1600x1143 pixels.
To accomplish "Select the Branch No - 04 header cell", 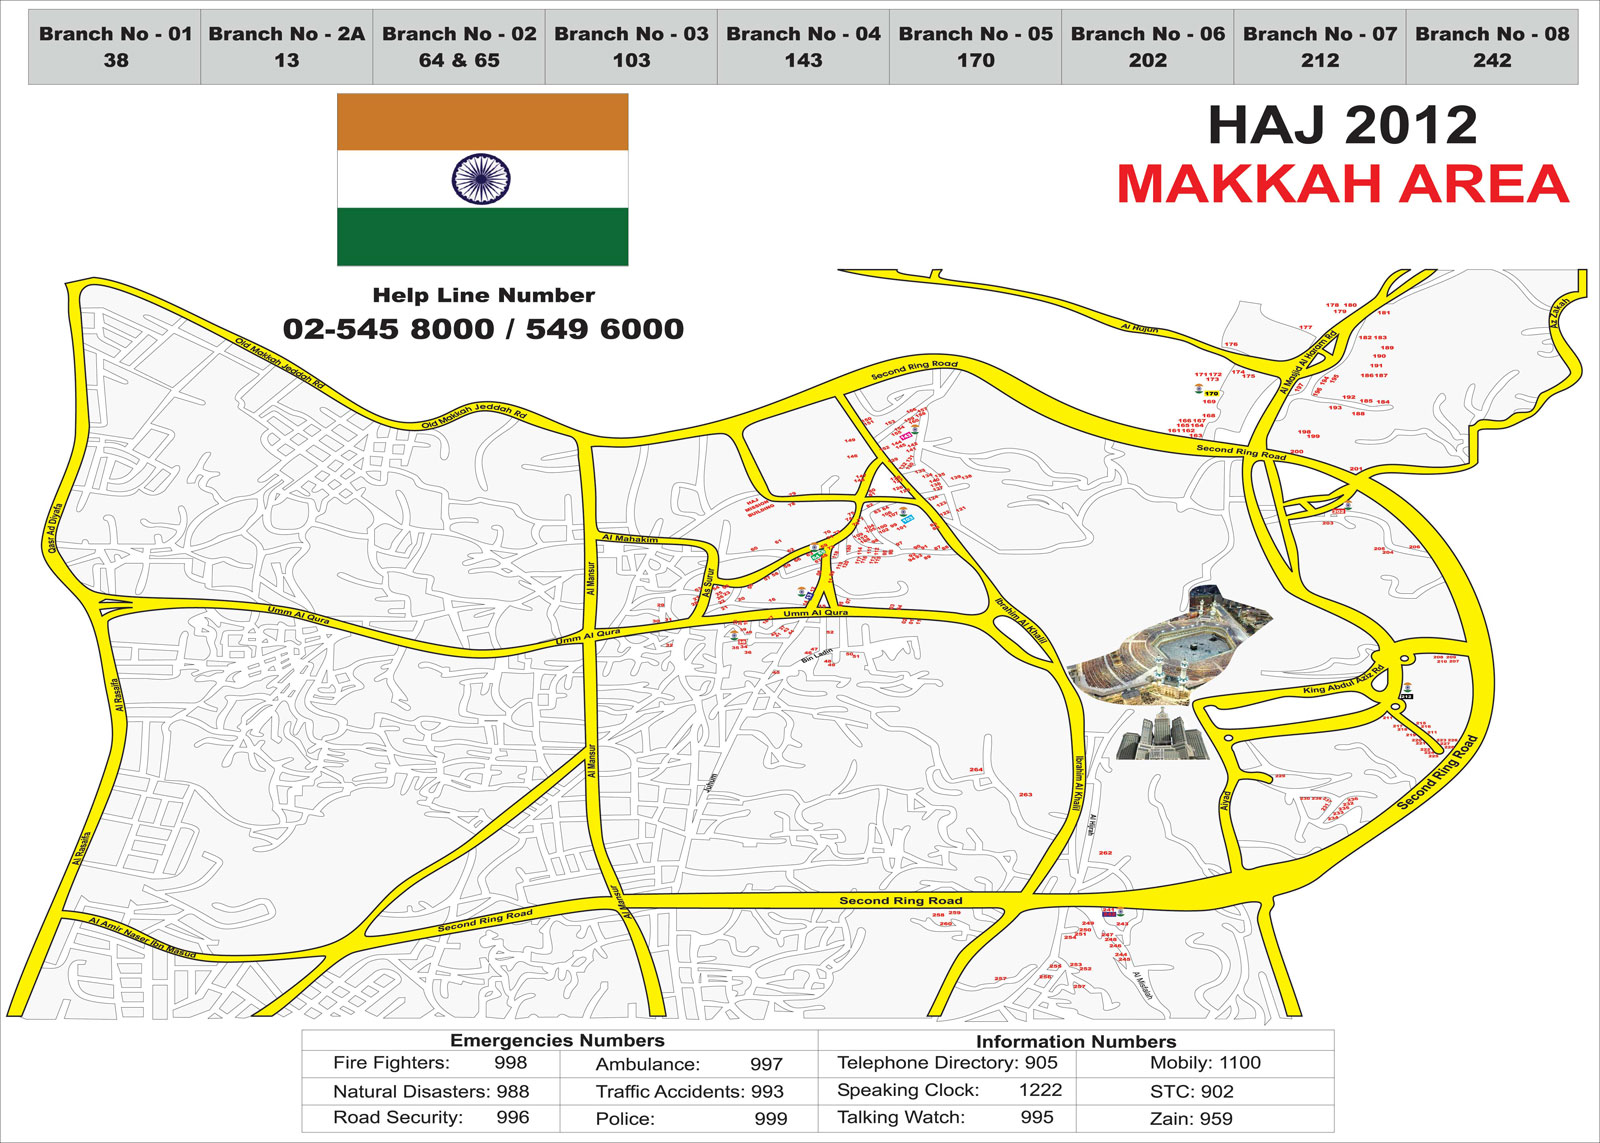I will coord(803,47).
